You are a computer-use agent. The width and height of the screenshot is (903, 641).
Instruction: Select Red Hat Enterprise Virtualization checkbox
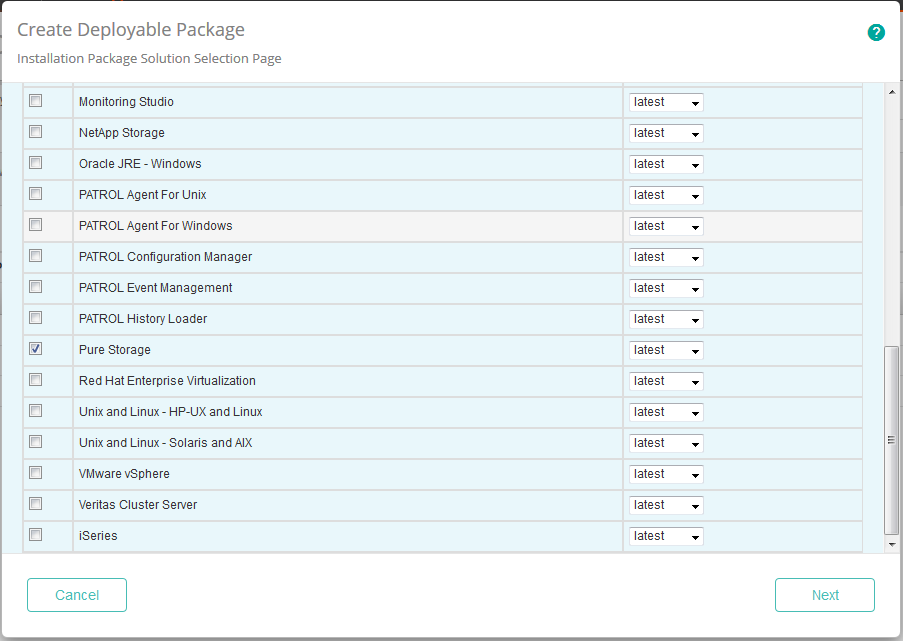pos(35,380)
